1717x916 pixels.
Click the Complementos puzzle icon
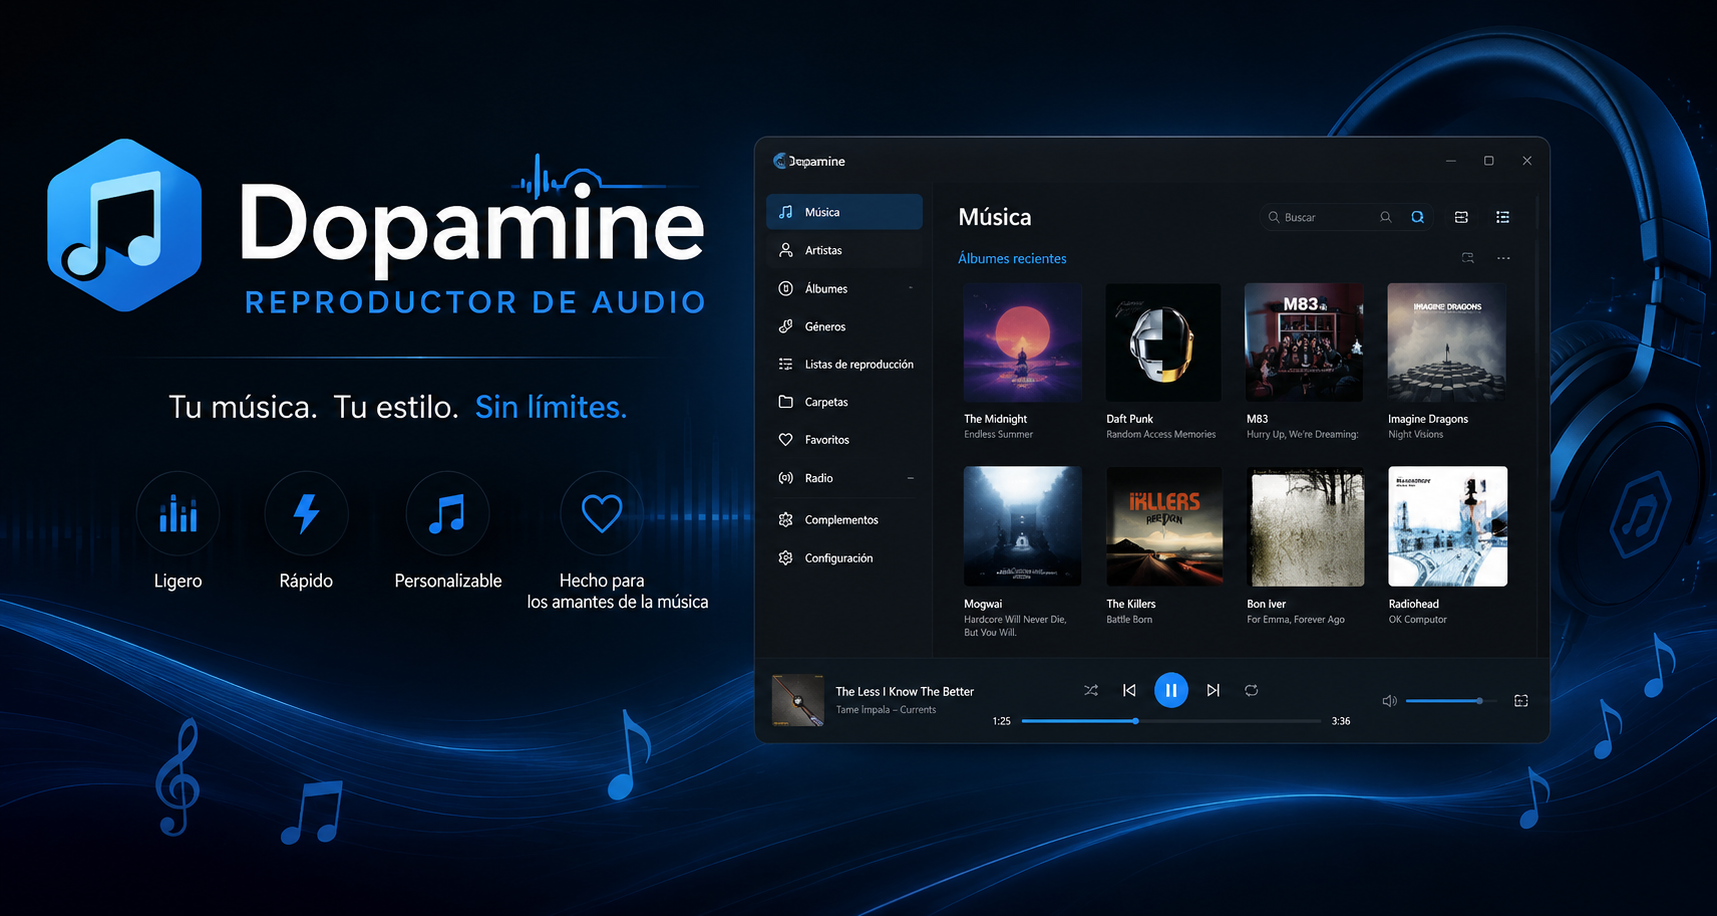click(786, 520)
